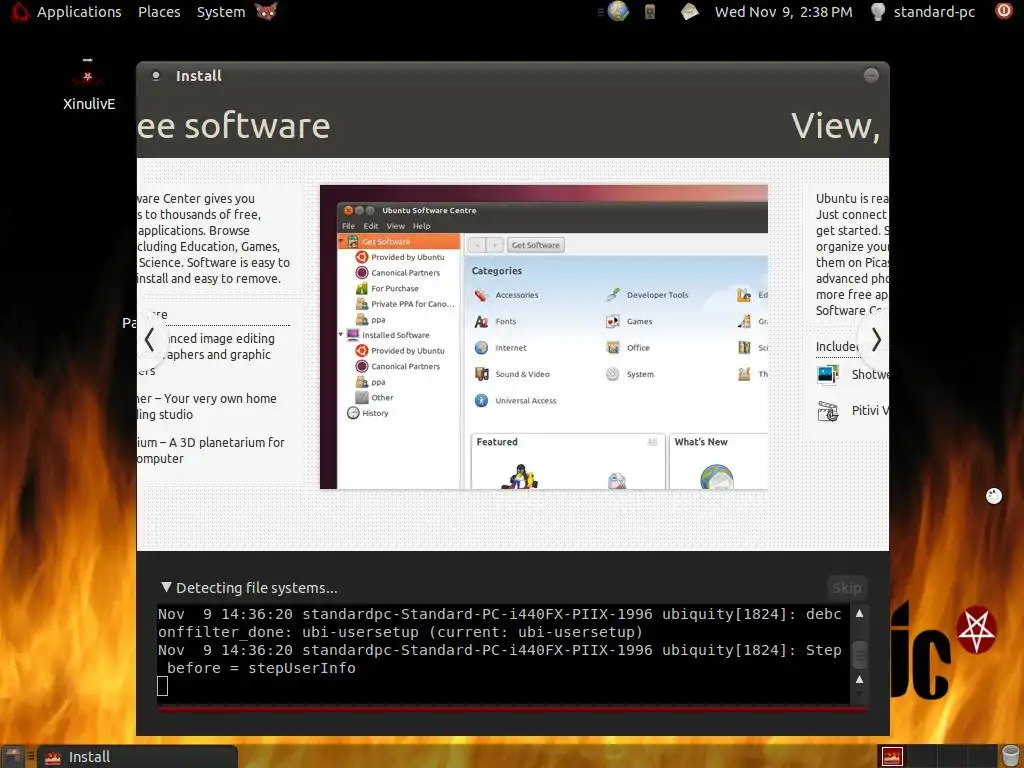Click the Shotwell icon in the slide
The image size is (1024, 768).
[828, 374]
